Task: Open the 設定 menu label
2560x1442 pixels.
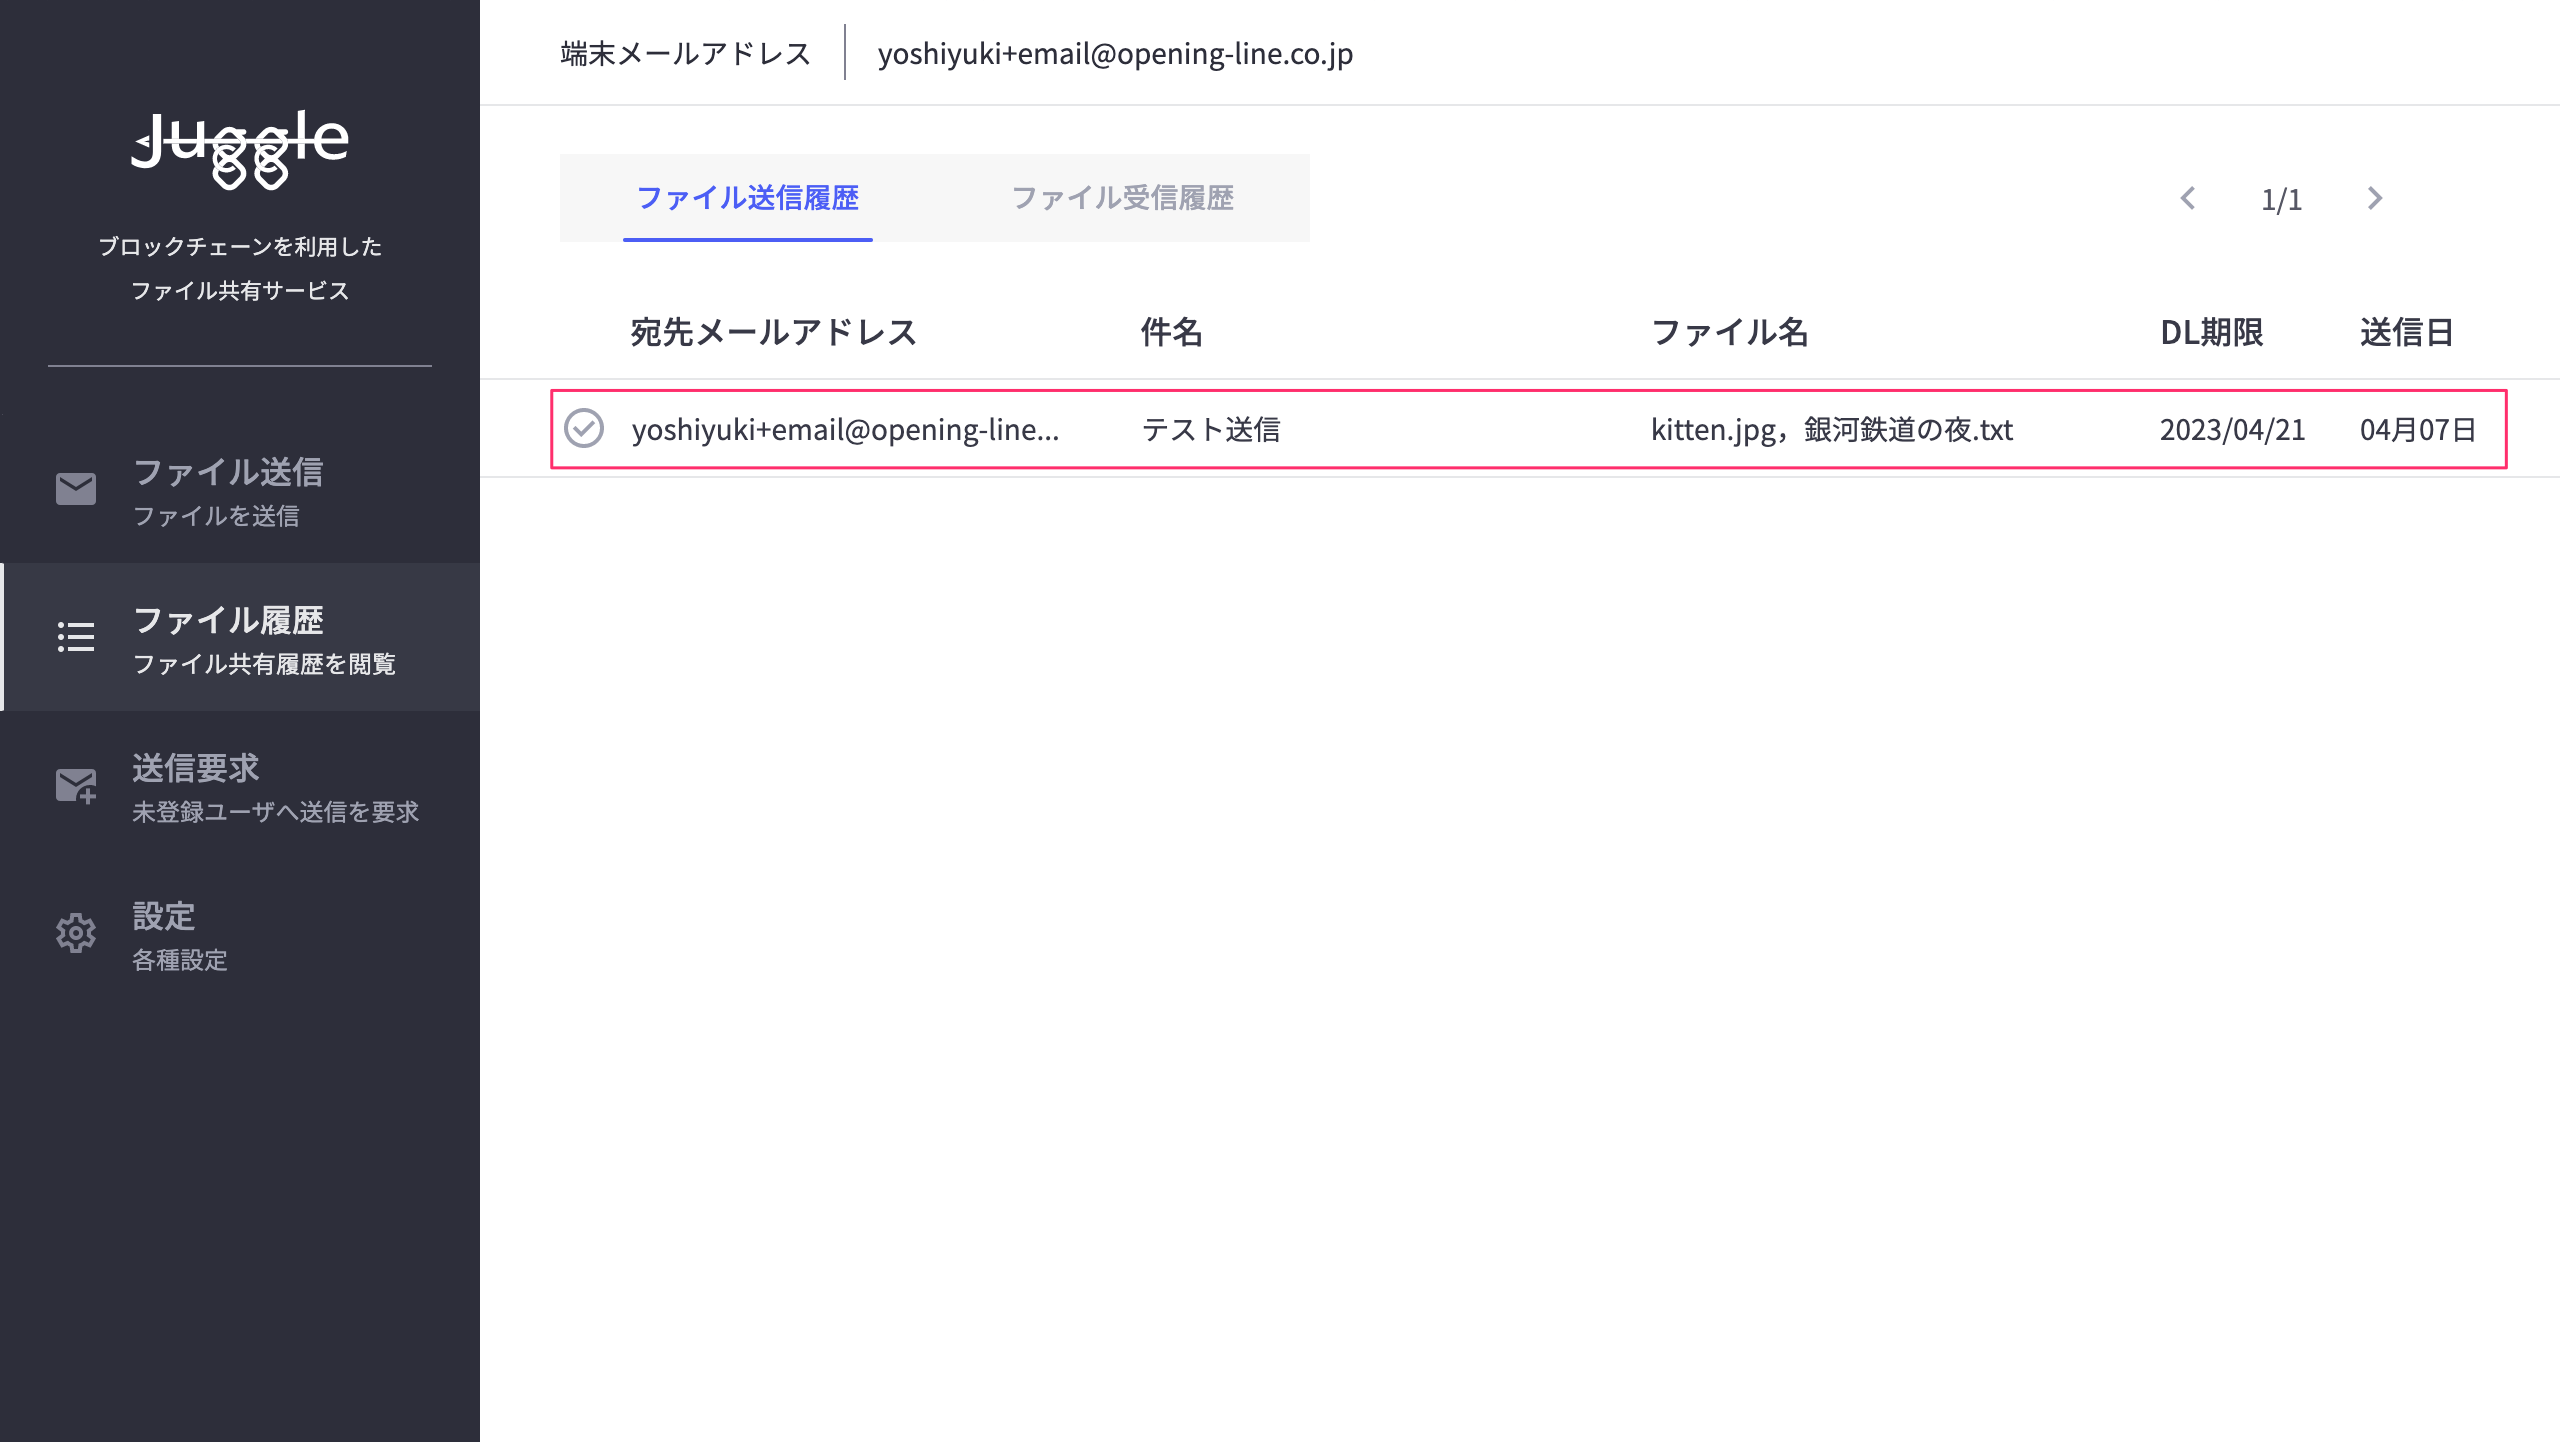Action: pos(164,916)
